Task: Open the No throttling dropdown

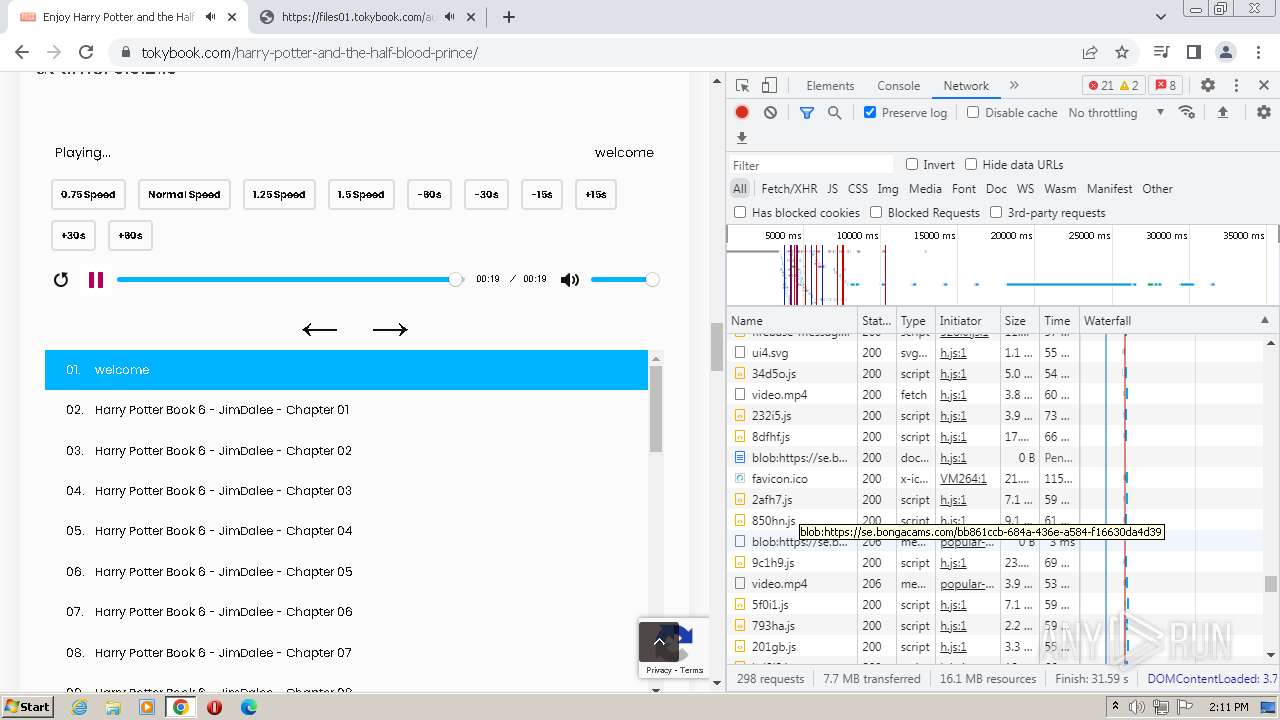Action: pyautogui.click(x=1116, y=113)
